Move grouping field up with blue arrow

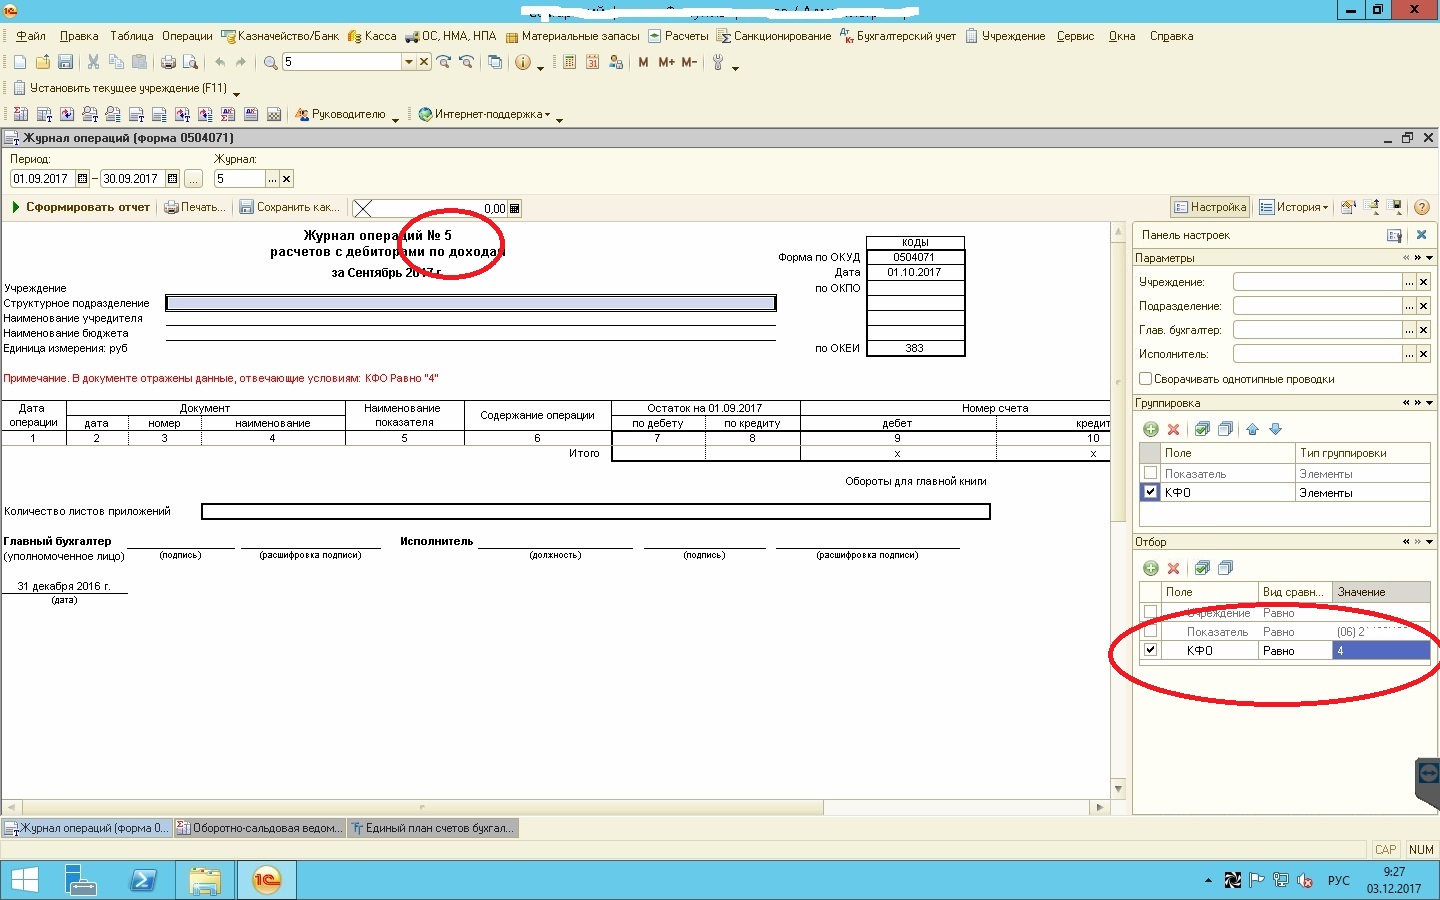pos(1252,429)
